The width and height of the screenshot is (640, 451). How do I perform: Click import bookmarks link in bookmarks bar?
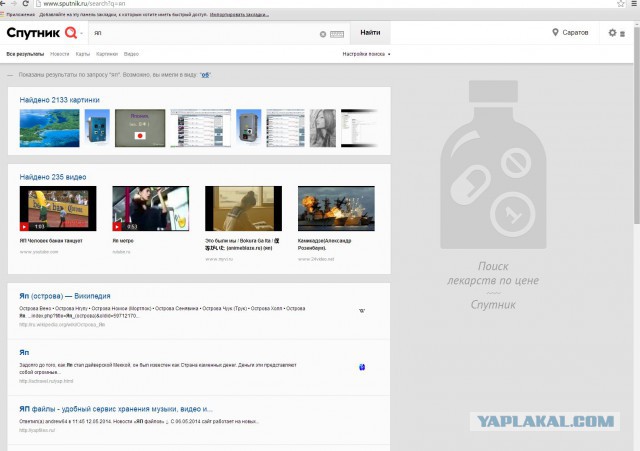point(239,14)
